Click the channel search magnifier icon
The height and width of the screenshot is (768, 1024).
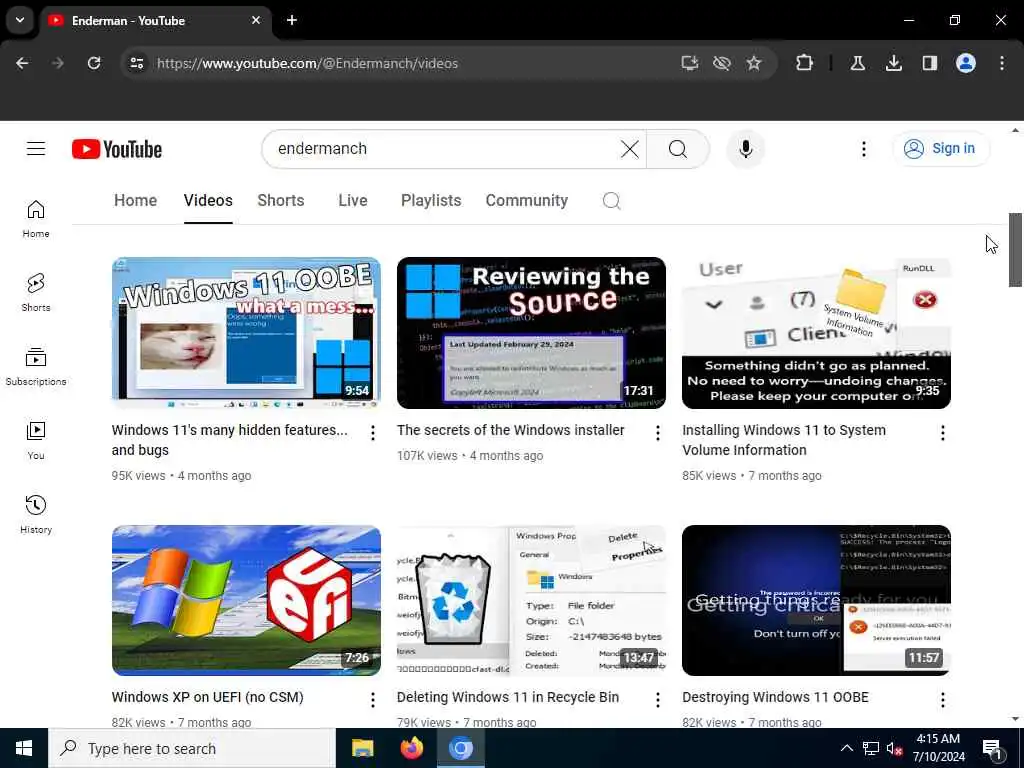tap(611, 200)
